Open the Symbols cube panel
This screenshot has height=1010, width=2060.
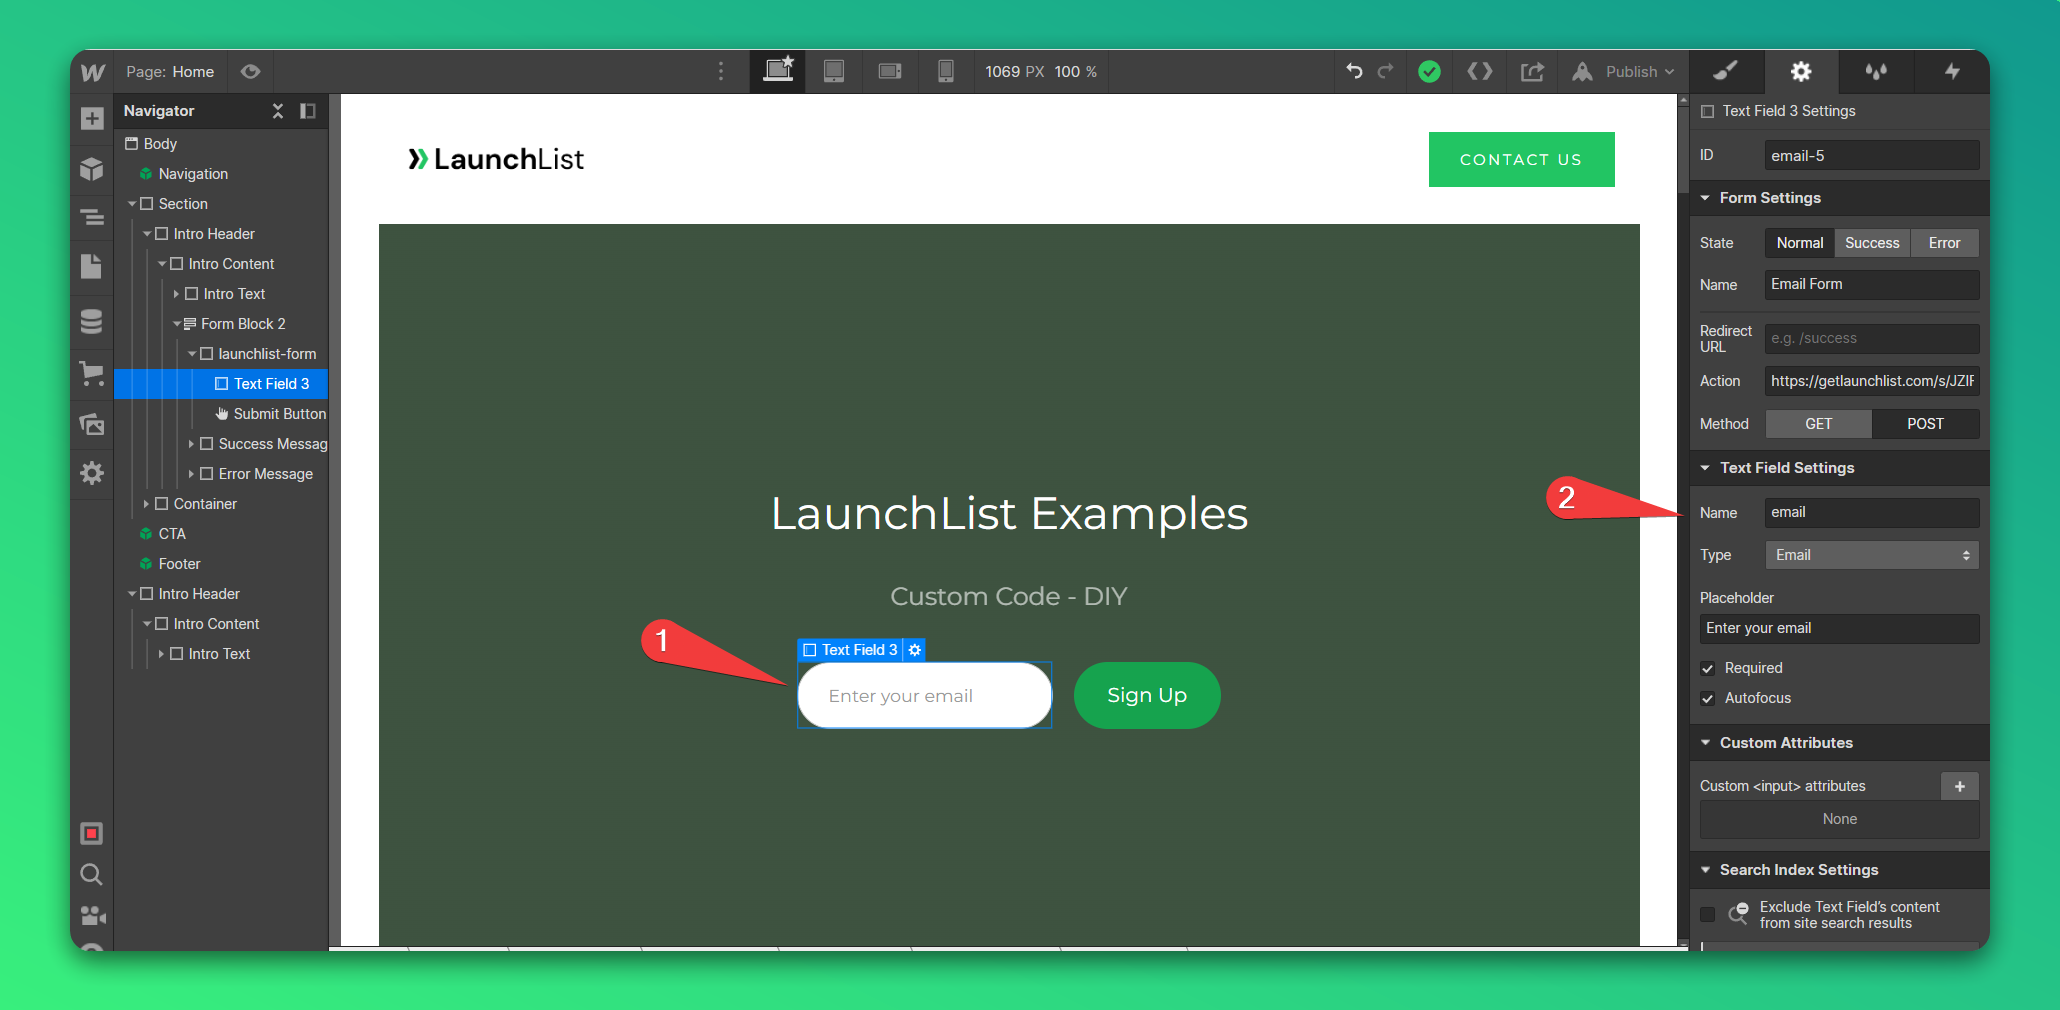coord(92,169)
